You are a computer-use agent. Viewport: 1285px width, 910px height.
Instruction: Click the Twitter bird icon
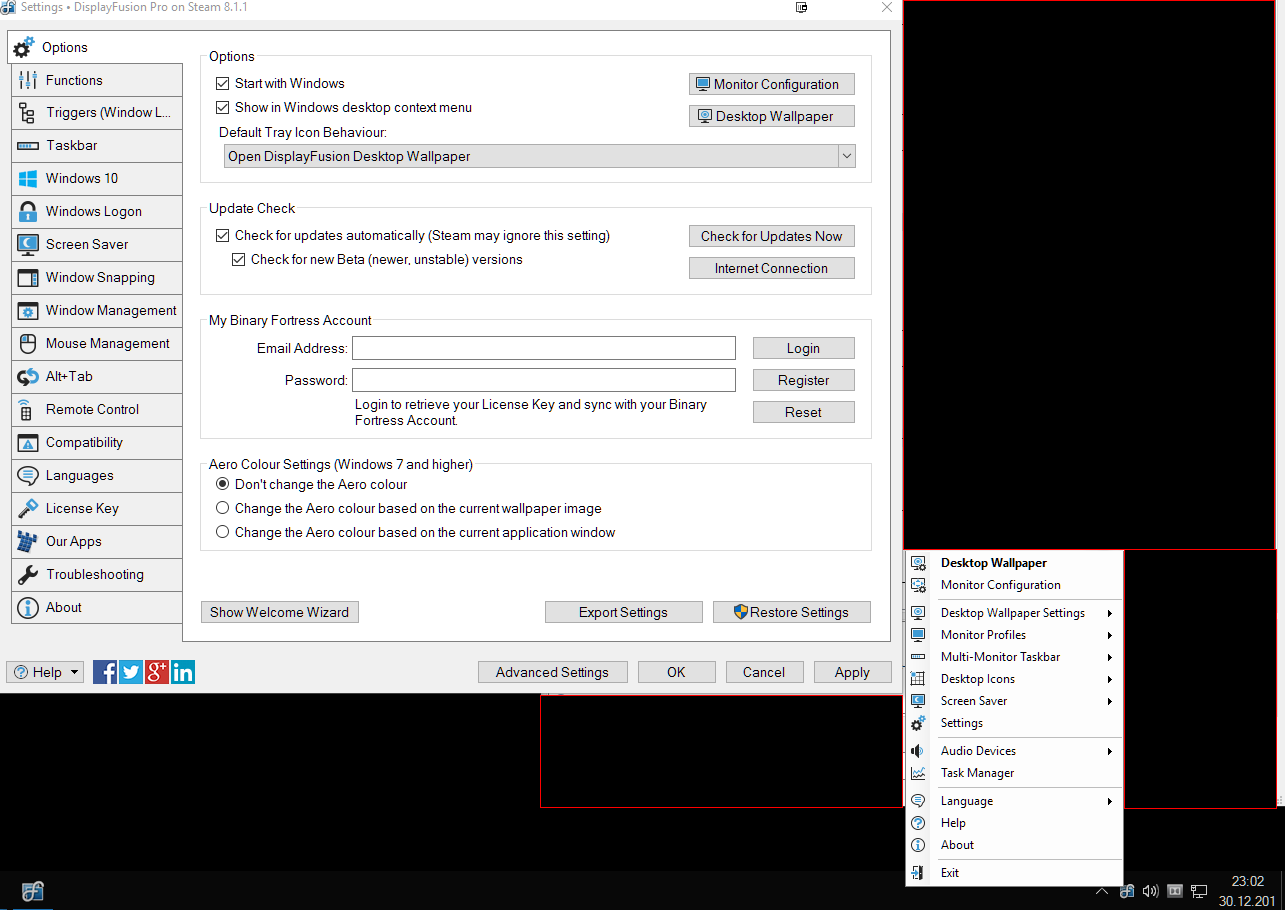pyautogui.click(x=131, y=672)
